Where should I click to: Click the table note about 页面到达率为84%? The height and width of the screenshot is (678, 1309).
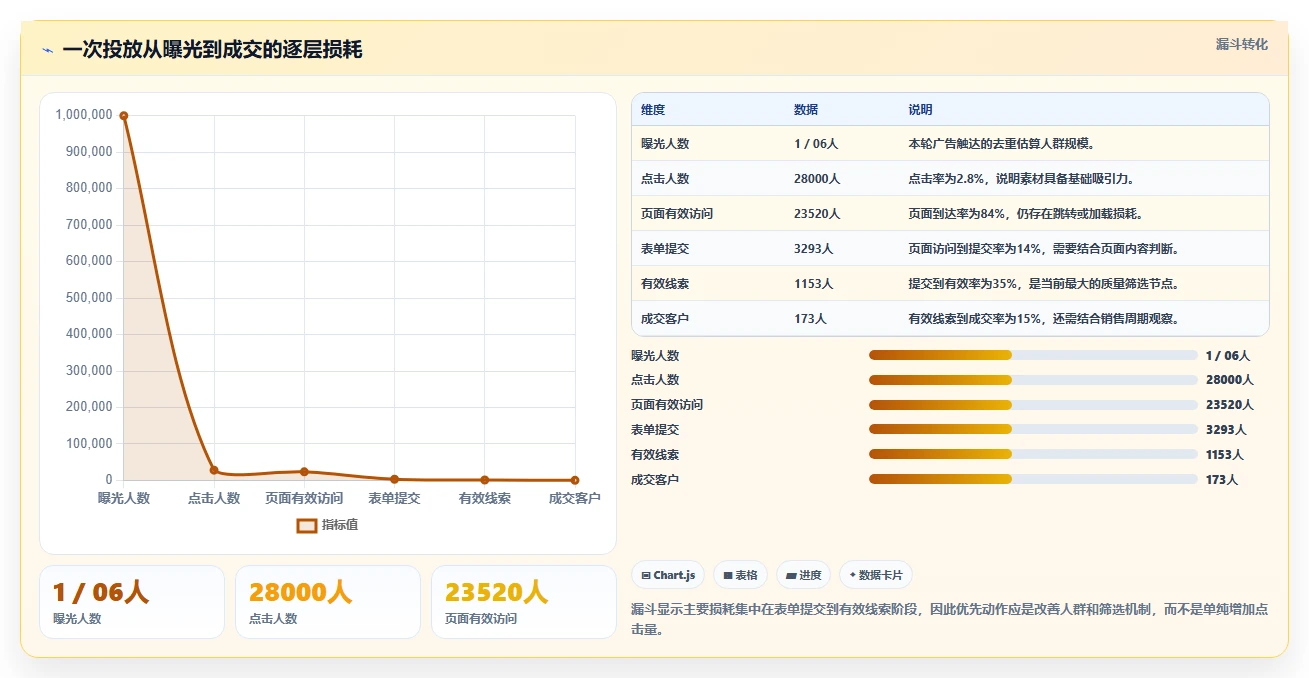(x=1025, y=214)
